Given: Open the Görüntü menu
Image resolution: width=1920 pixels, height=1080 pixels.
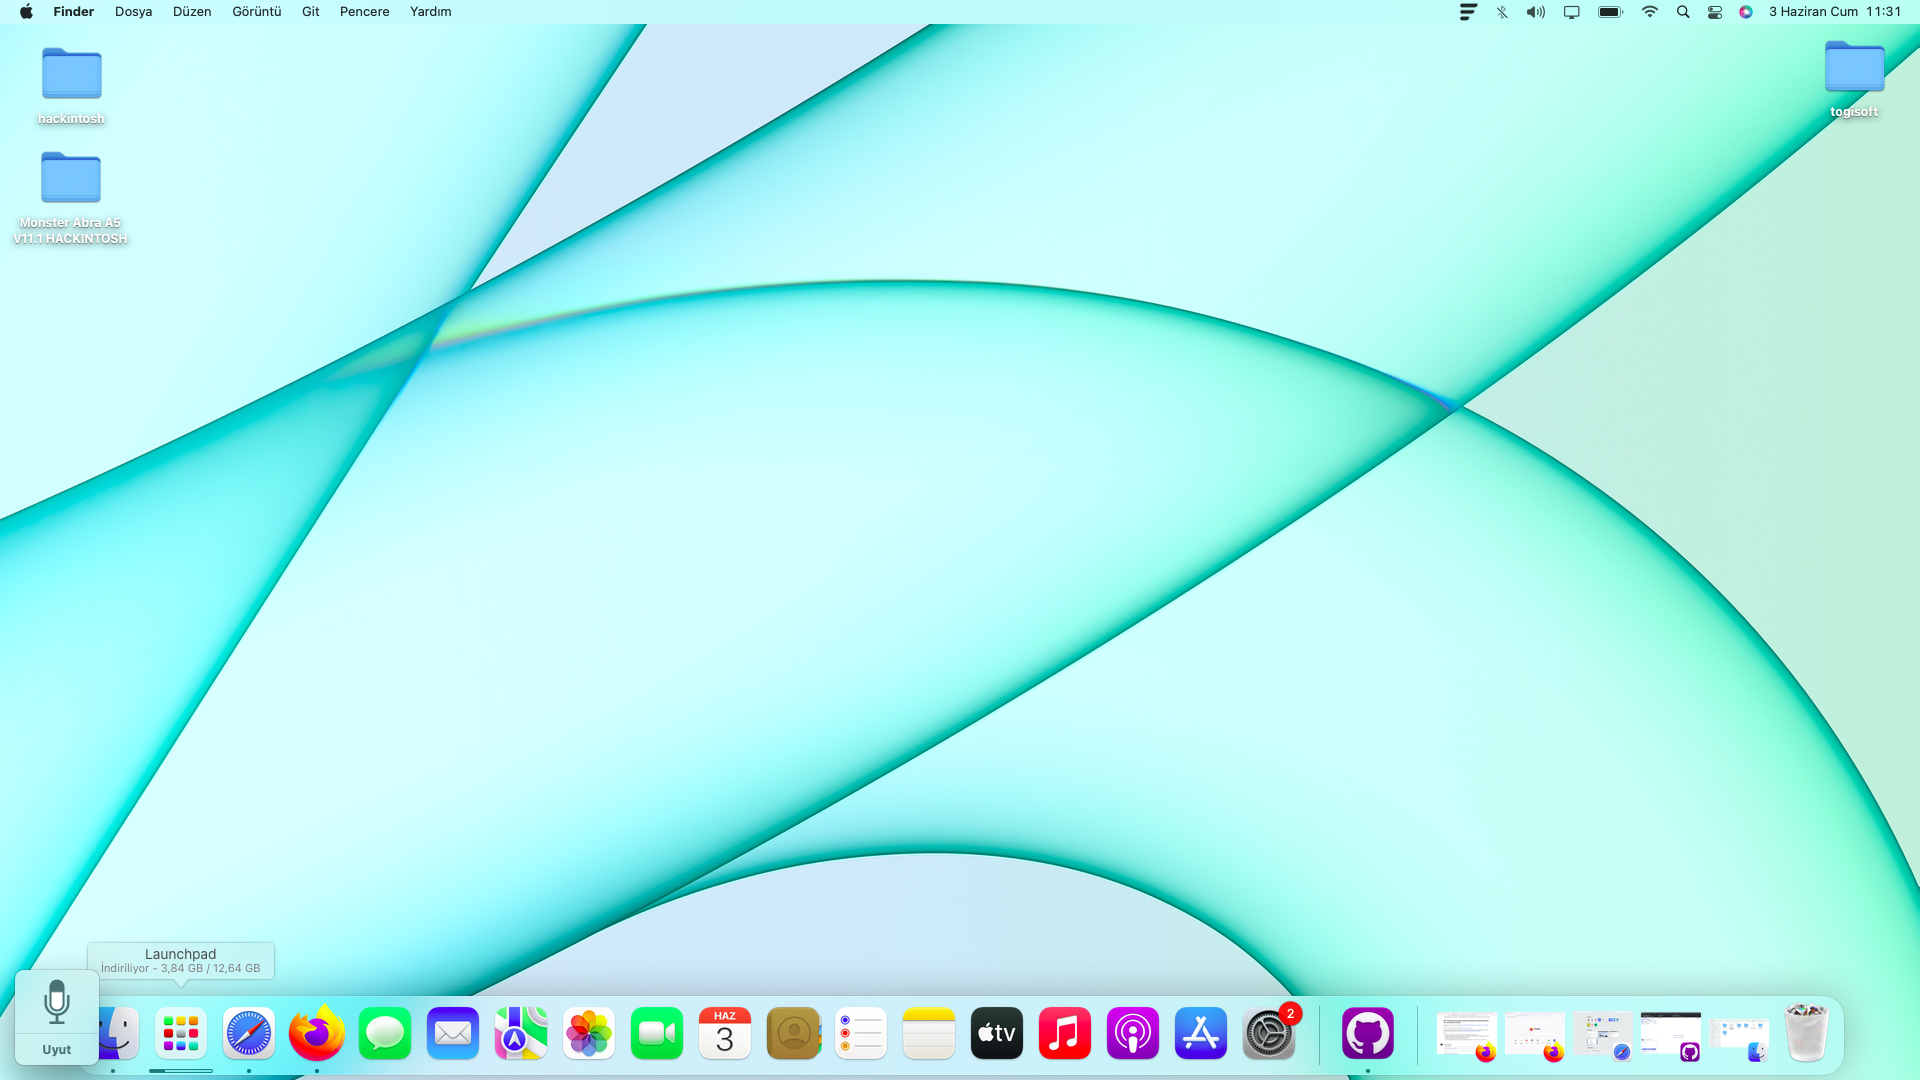Looking at the screenshot, I should coord(256,12).
